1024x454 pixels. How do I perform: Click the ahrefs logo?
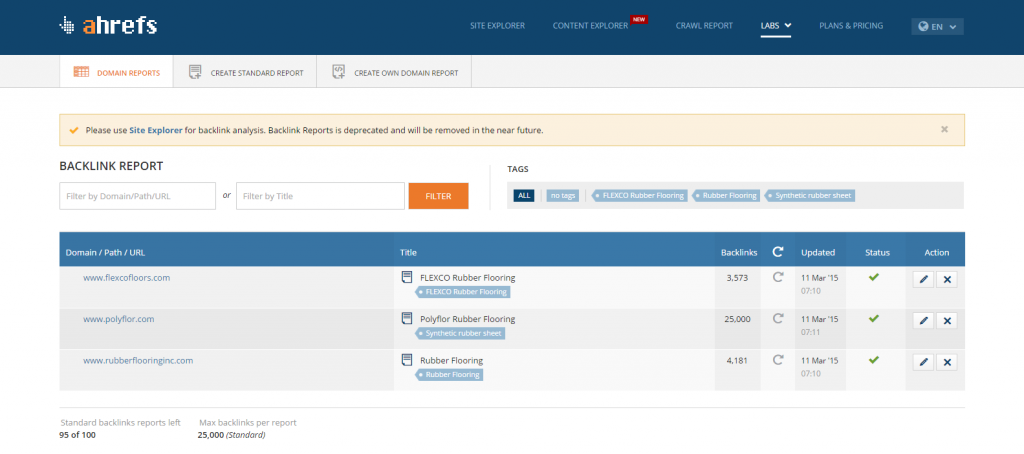coord(108,25)
